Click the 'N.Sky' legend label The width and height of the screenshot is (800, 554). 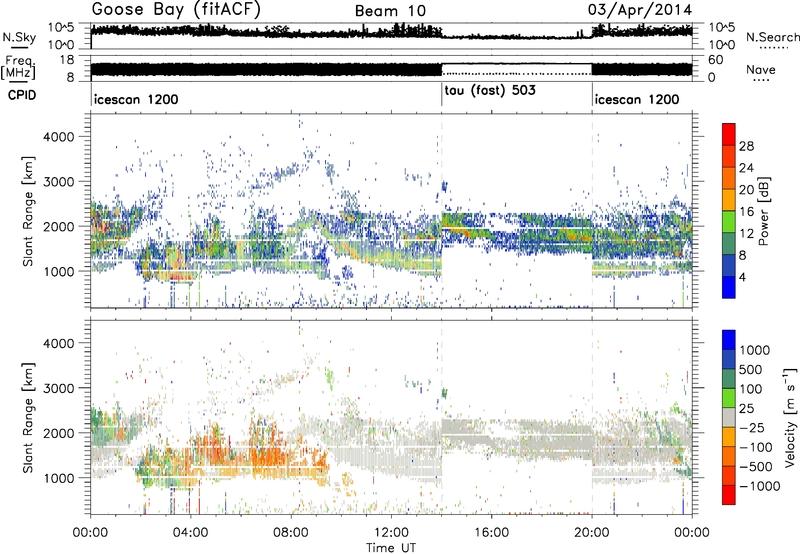click(x=19, y=37)
